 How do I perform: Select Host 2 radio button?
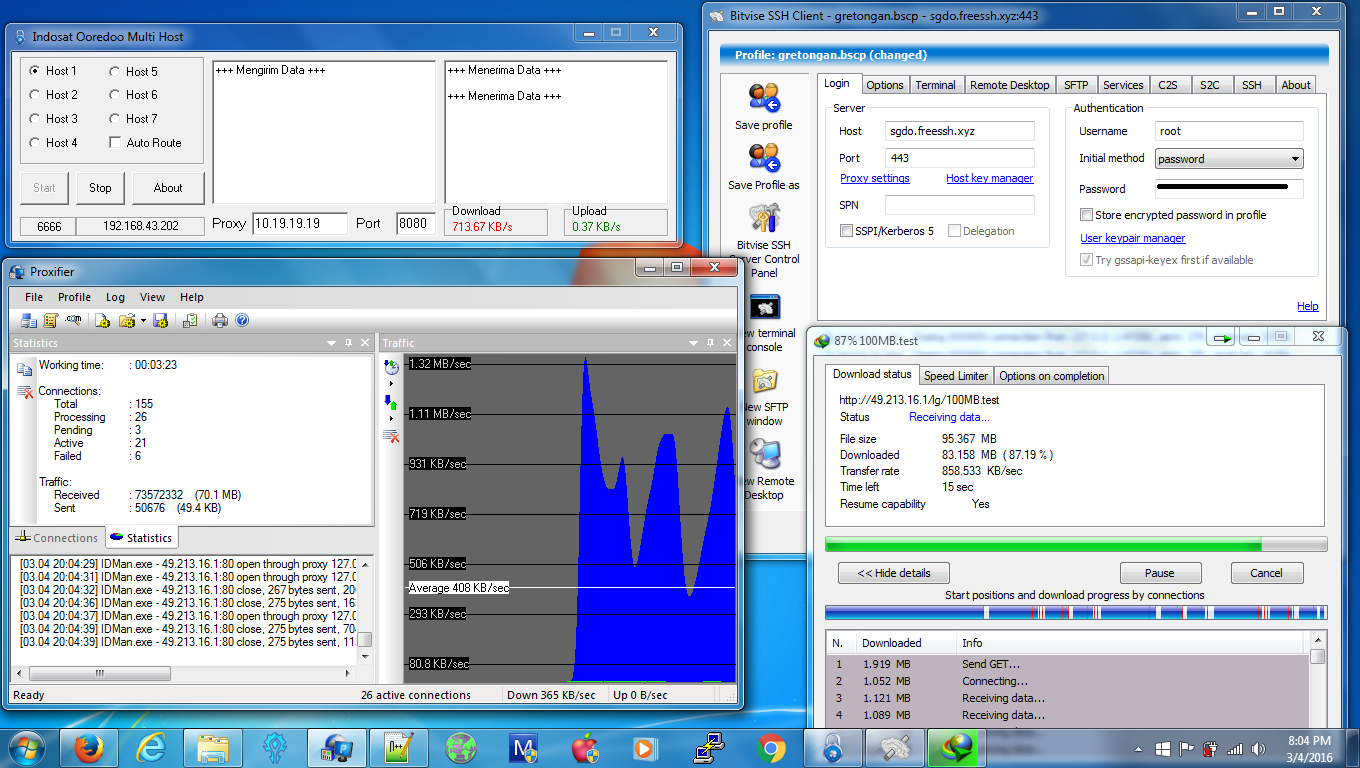(35, 95)
